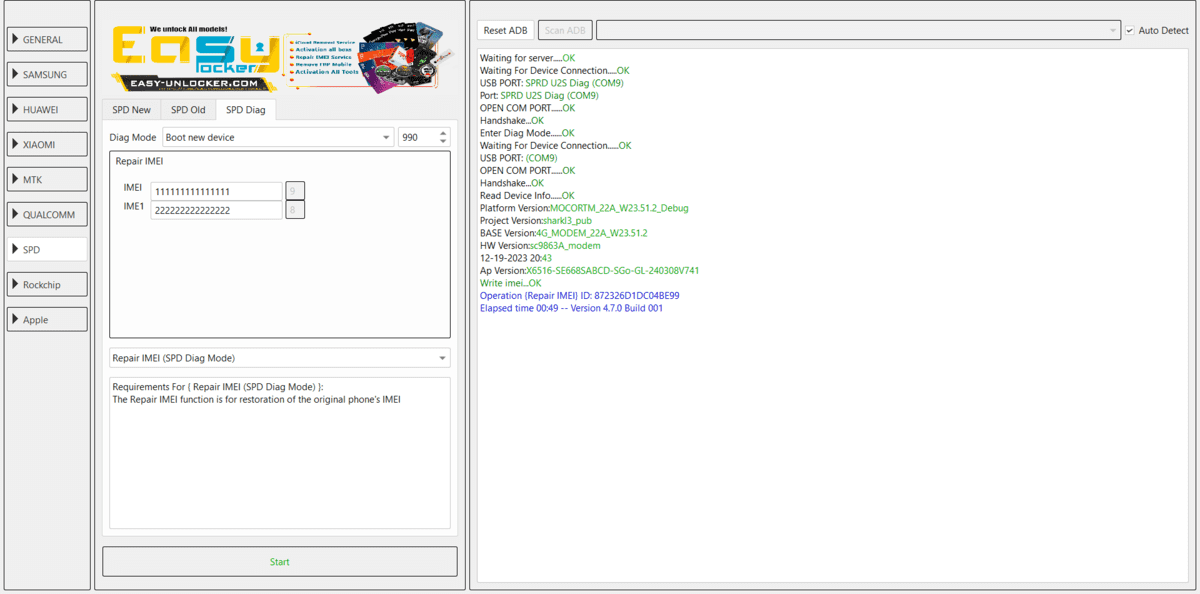This screenshot has width=1200, height=594.
Task: Select the SPD sidebar category
Action: pyautogui.click(x=47, y=250)
